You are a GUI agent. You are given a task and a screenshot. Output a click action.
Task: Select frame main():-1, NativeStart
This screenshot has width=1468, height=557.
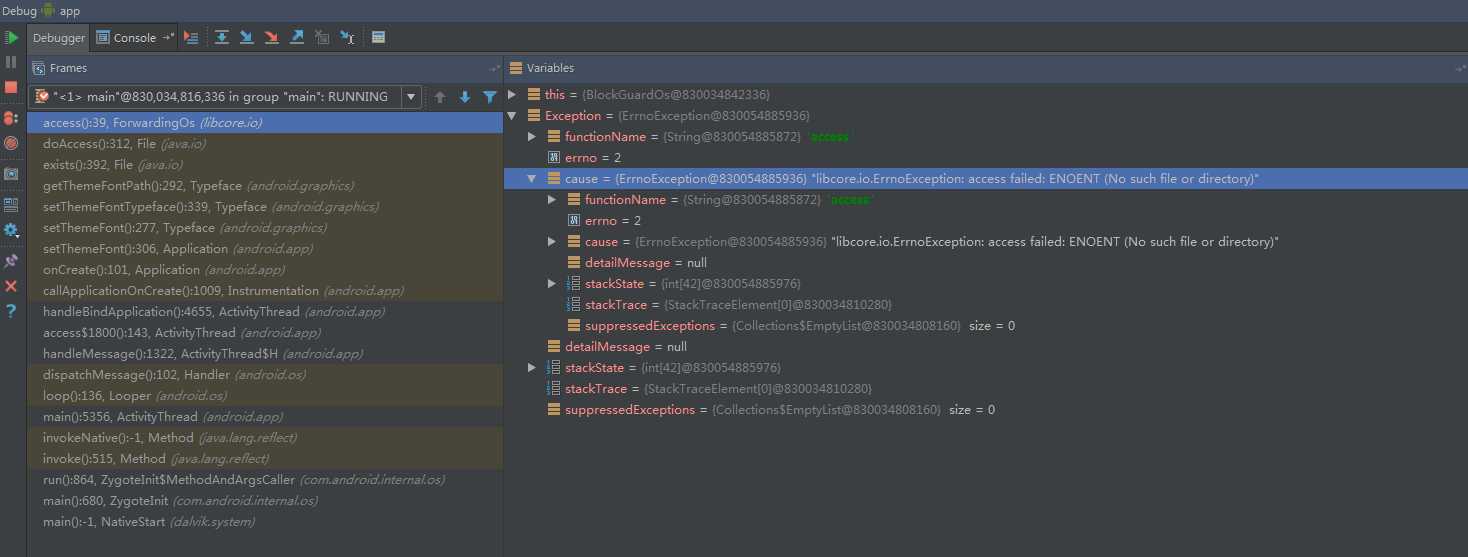(x=265, y=521)
